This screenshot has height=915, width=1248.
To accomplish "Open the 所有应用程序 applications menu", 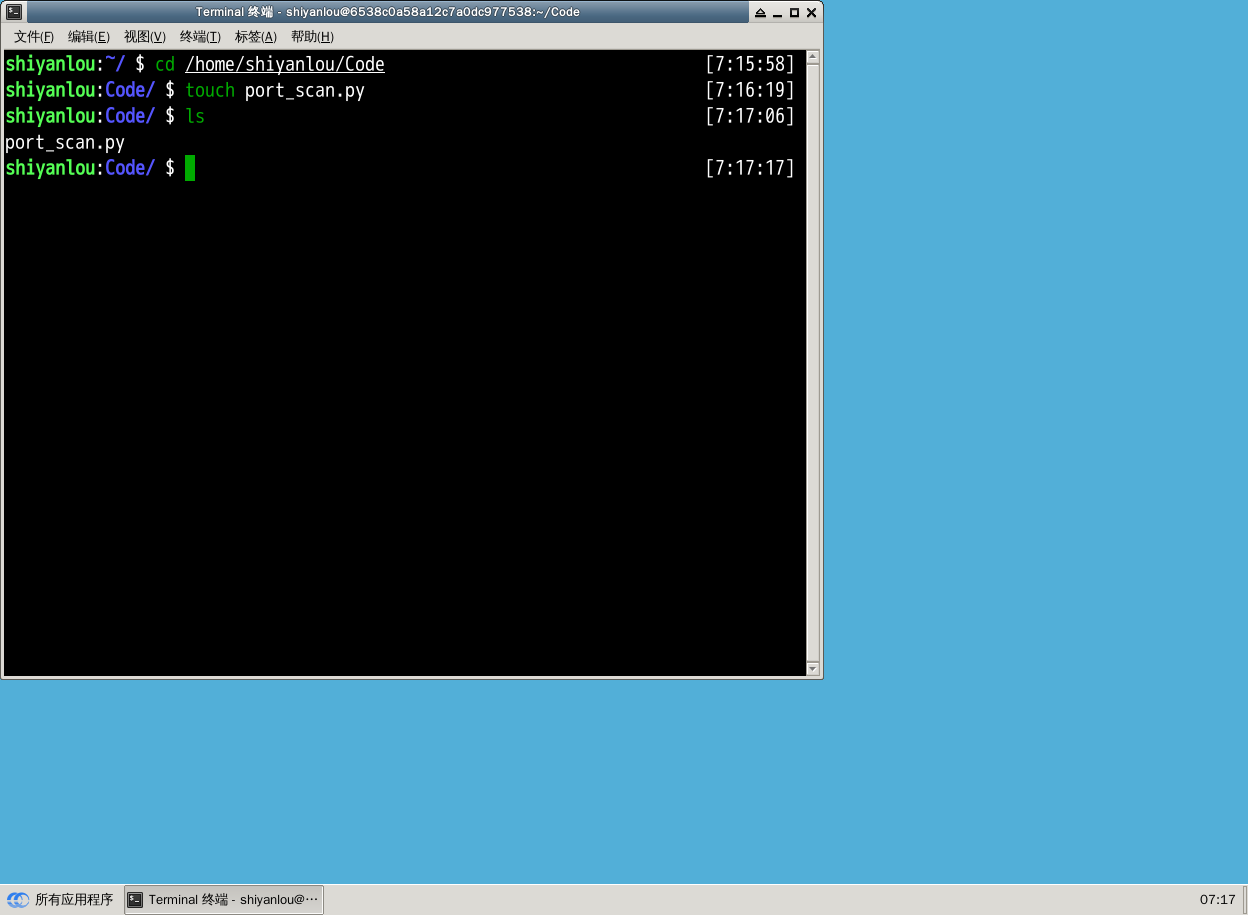I will pos(61,899).
